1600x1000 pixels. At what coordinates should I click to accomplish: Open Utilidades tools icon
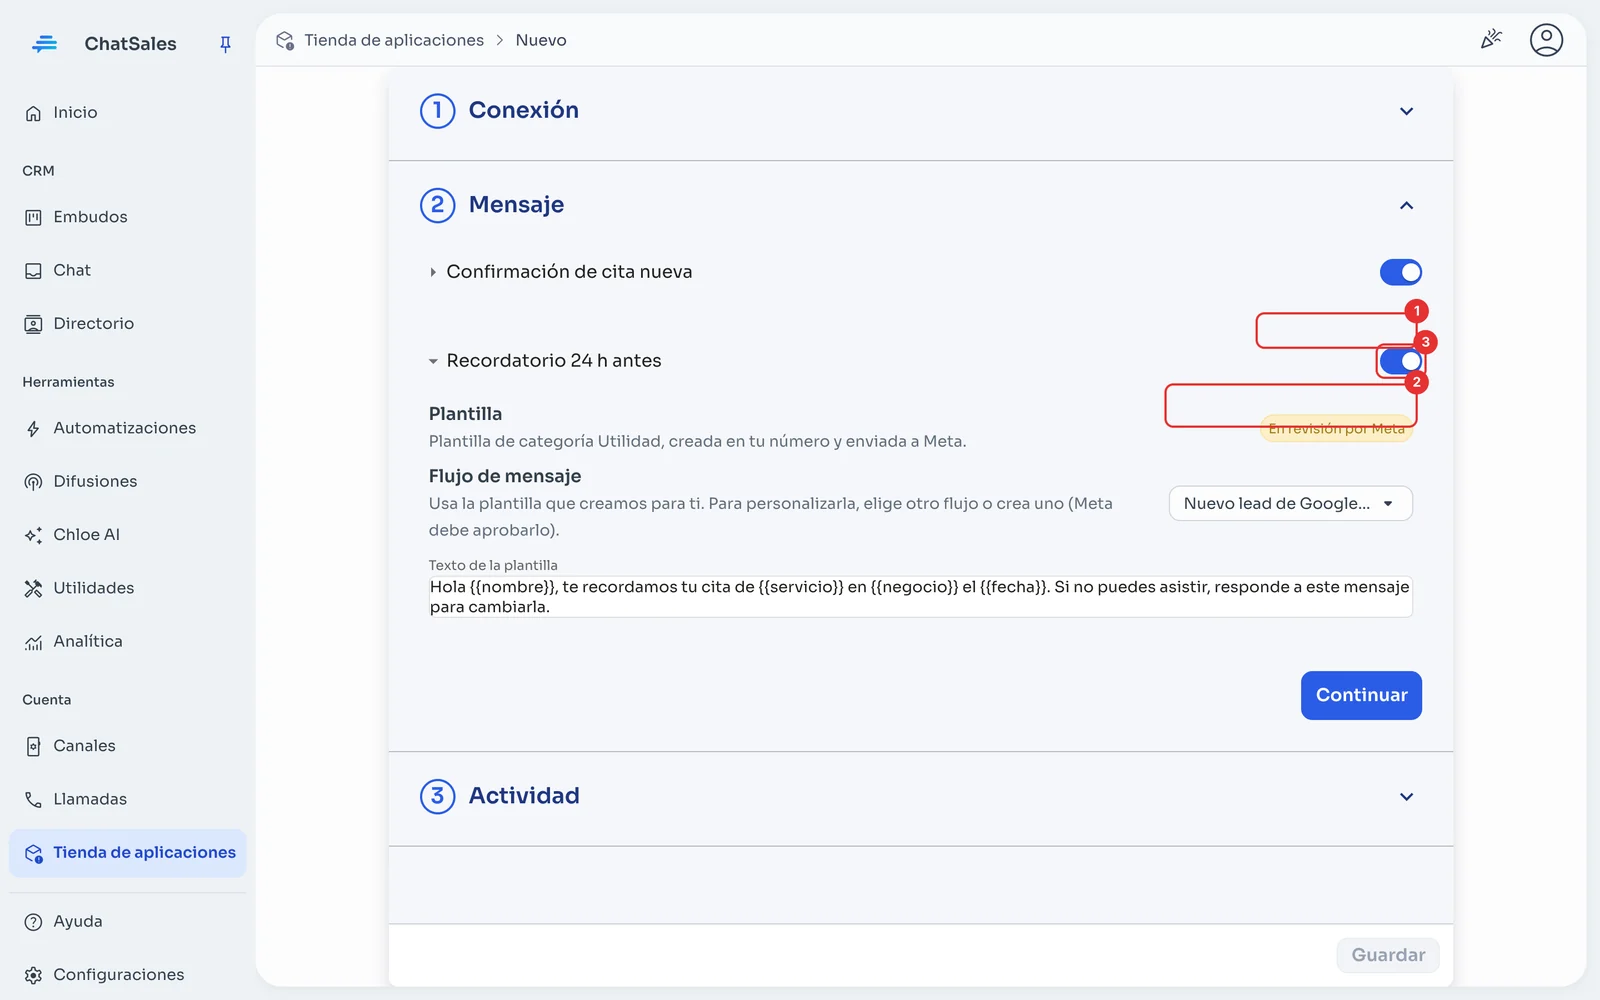pyautogui.click(x=33, y=588)
